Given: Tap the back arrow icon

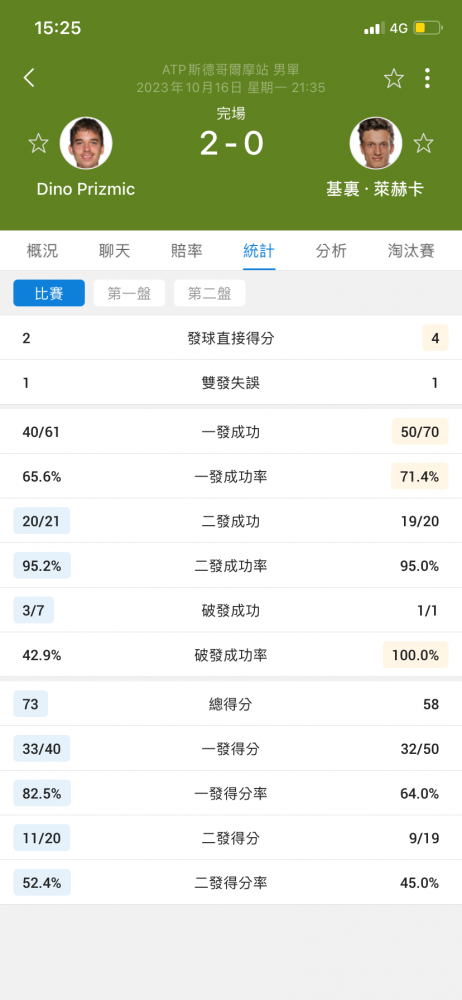Looking at the screenshot, I should coord(29,78).
